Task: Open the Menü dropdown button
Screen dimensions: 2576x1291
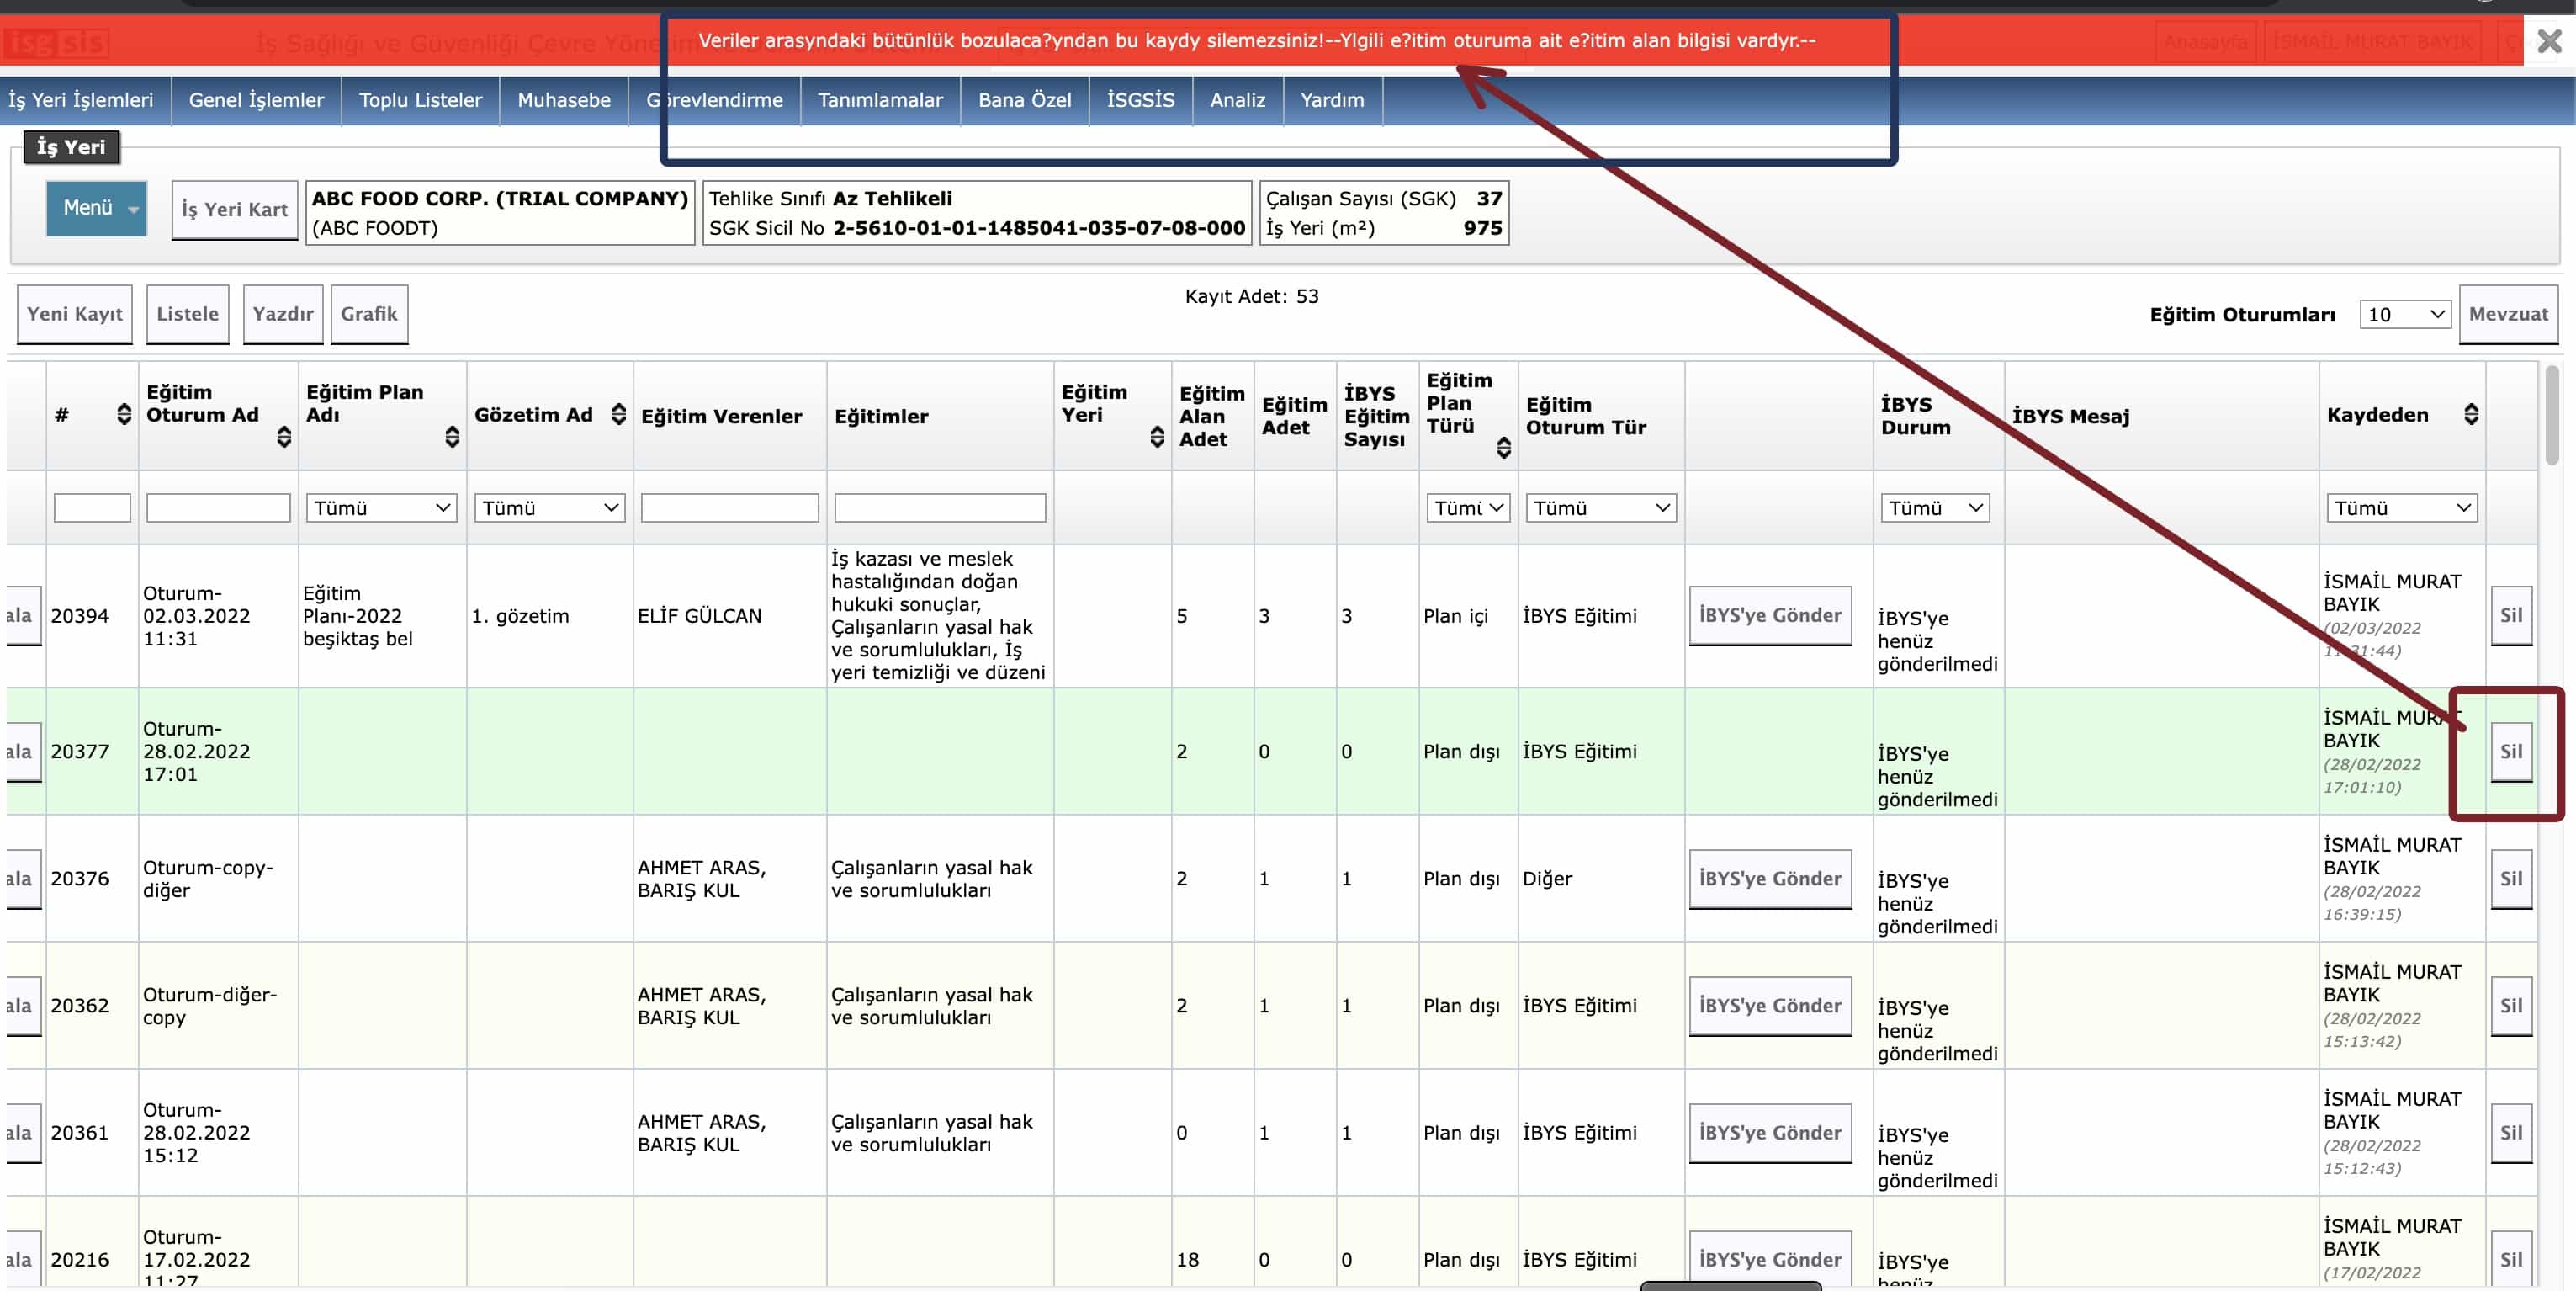Action: click(x=96, y=208)
